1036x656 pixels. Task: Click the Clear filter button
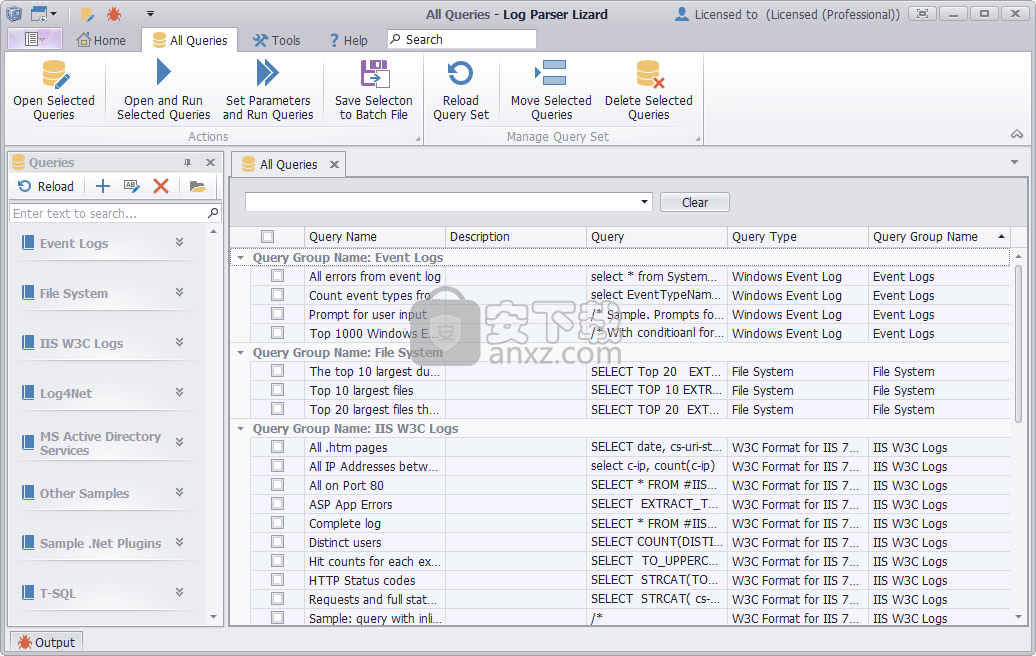point(694,202)
